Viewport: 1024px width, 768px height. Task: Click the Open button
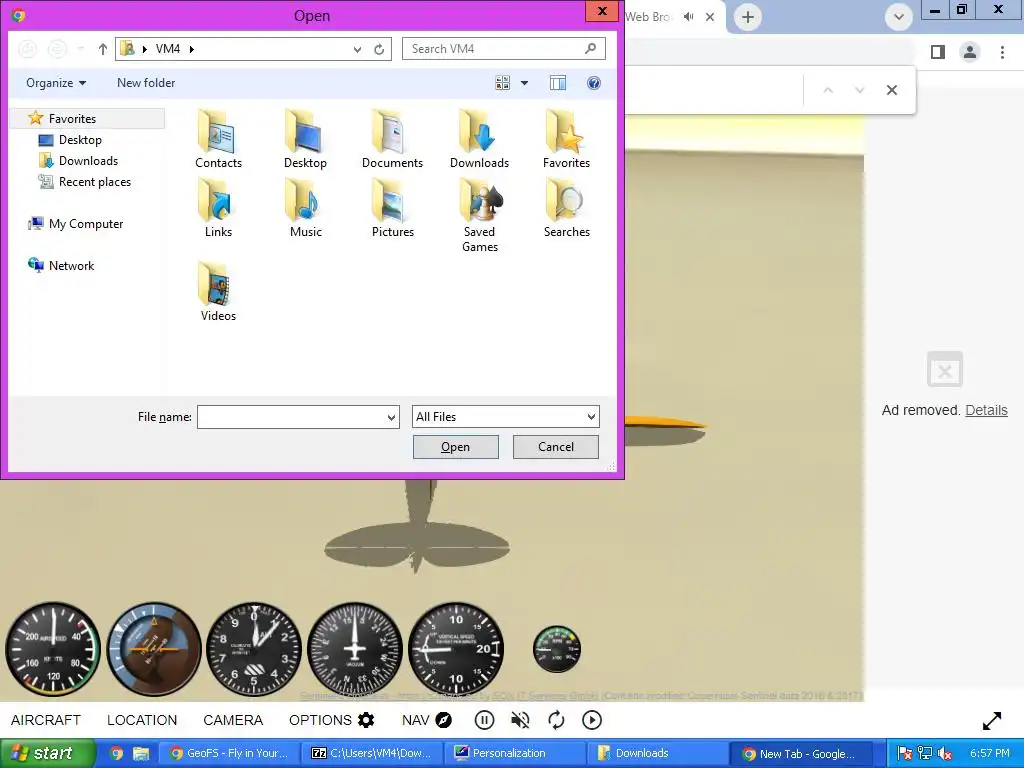(456, 447)
